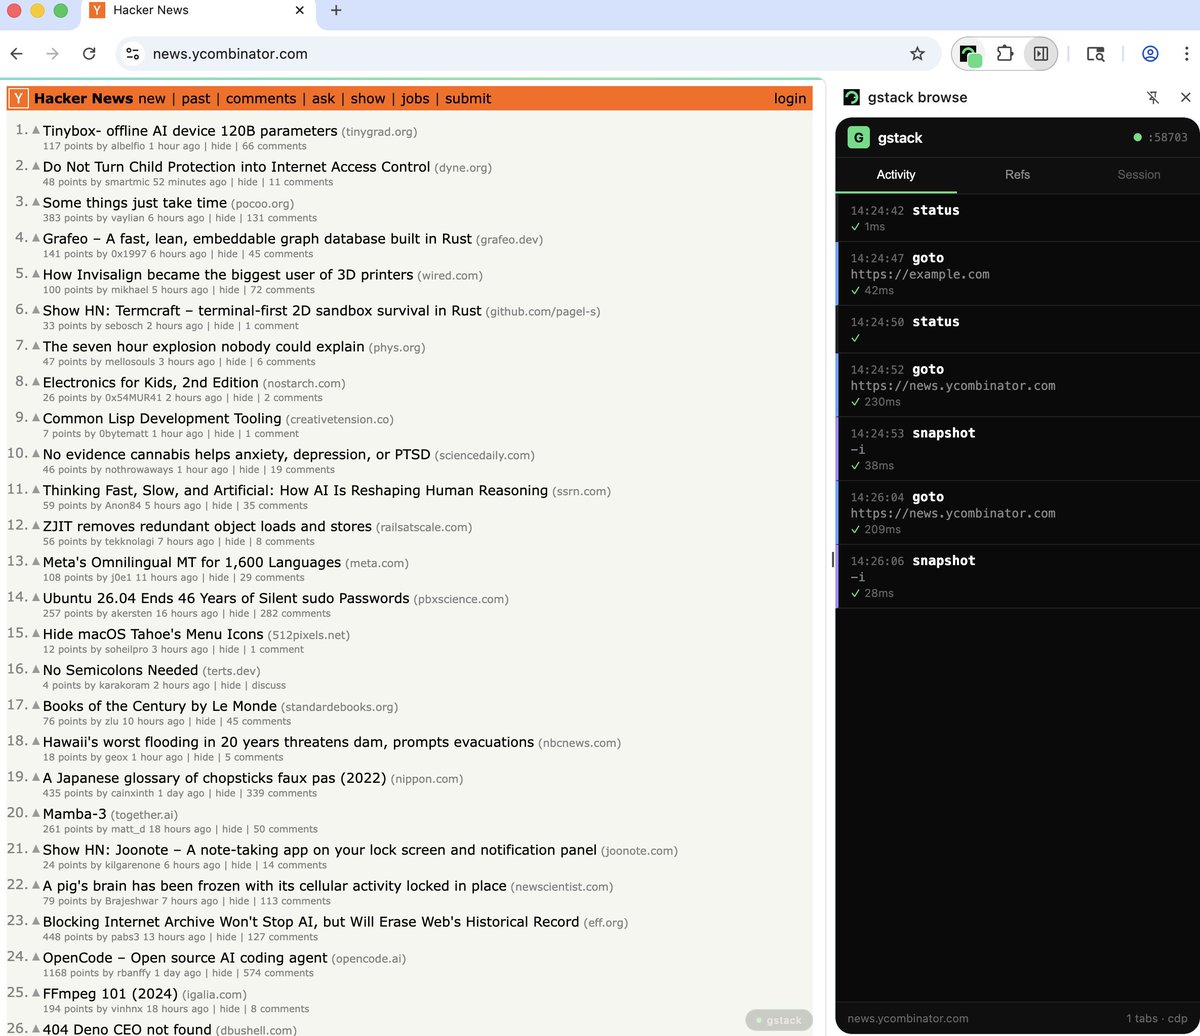Open site information icon in address bar

[x=133, y=54]
